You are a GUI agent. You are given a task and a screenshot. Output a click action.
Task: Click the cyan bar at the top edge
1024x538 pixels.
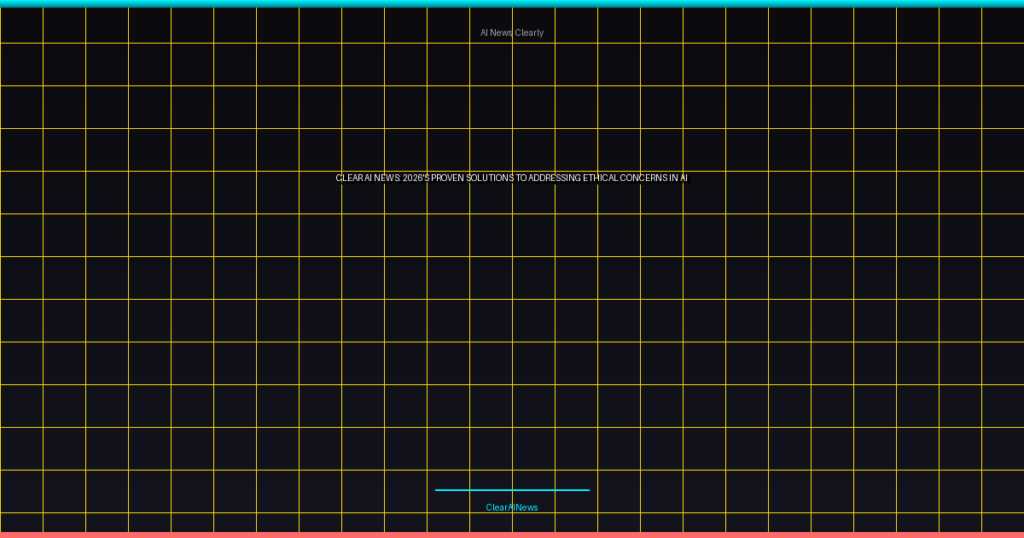click(x=512, y=3)
